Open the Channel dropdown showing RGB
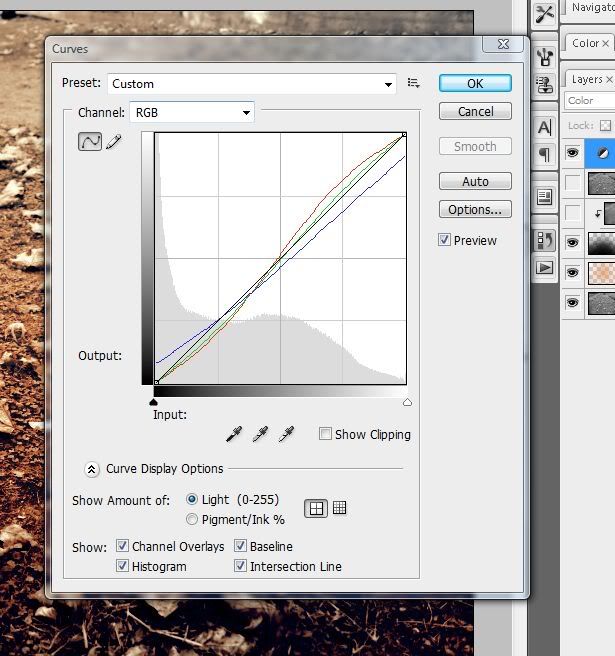The height and width of the screenshot is (656, 615). point(192,112)
